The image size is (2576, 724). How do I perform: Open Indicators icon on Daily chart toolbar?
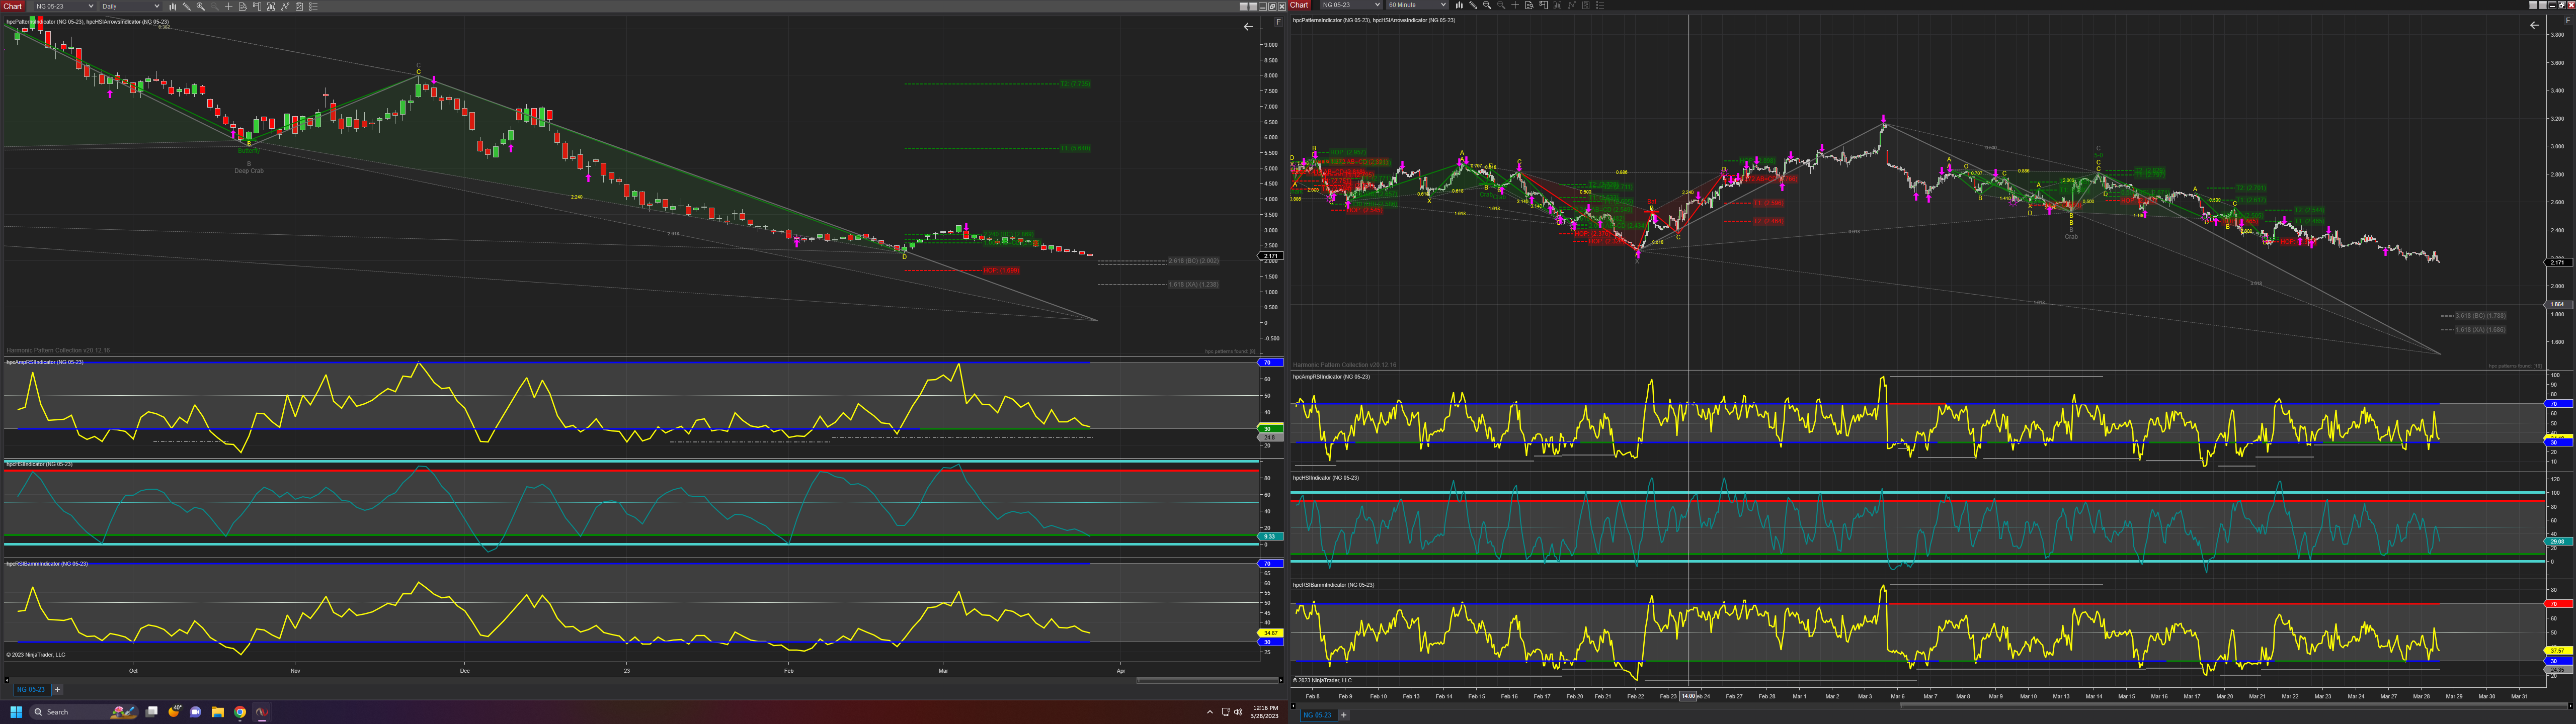pos(285,7)
